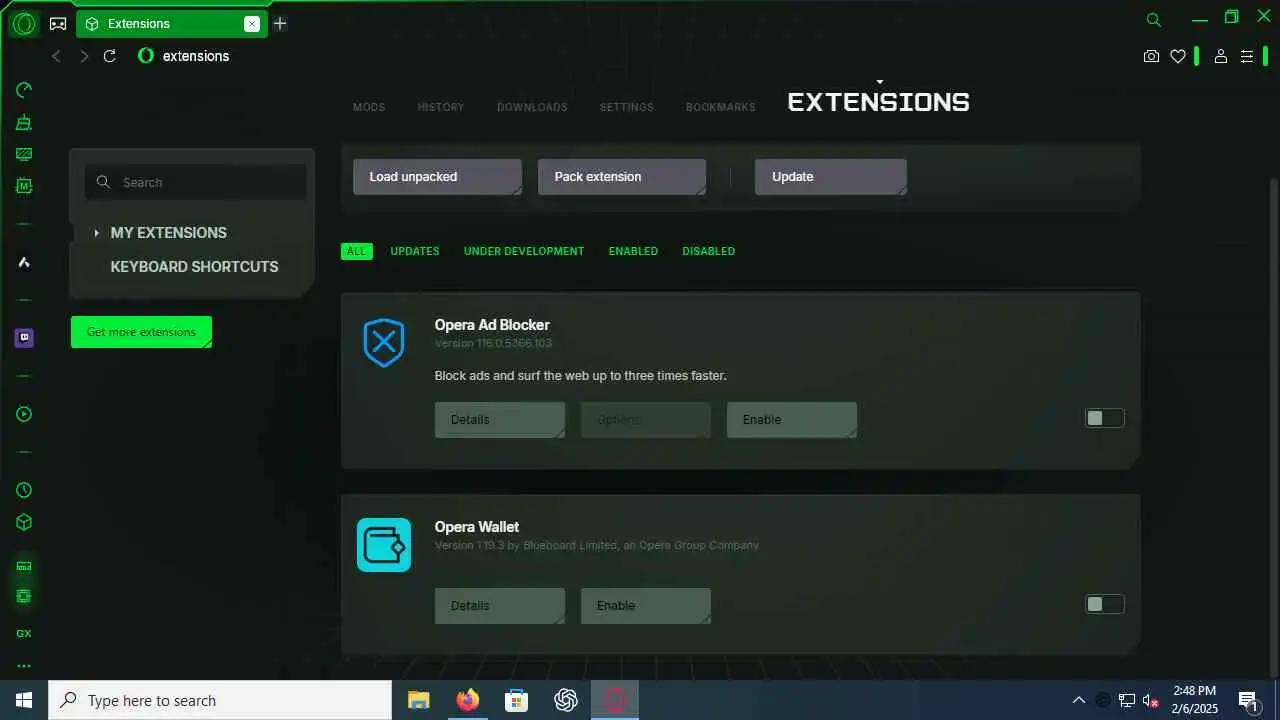This screenshot has width=1280, height=720.
Task: Click Get more extensions button
Action: tap(141, 332)
